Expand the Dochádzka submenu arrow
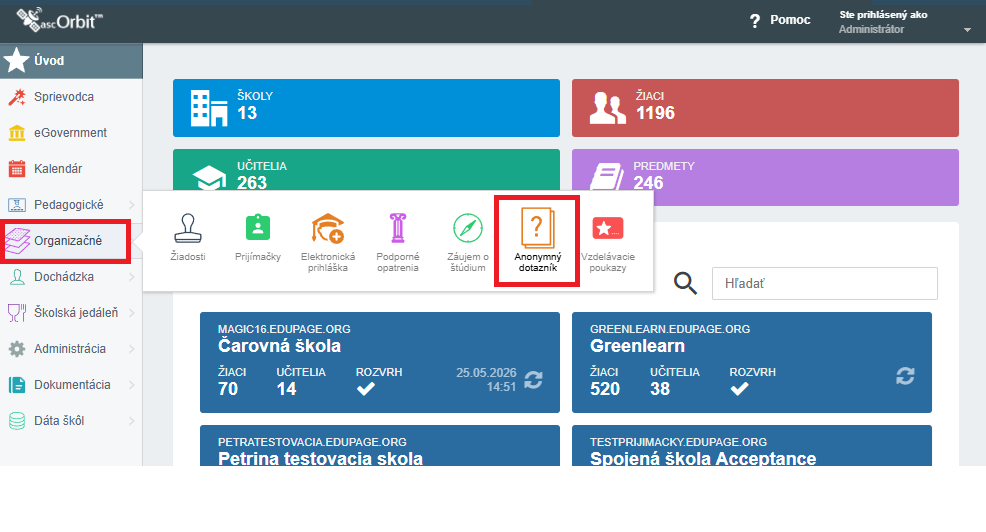 (131, 277)
